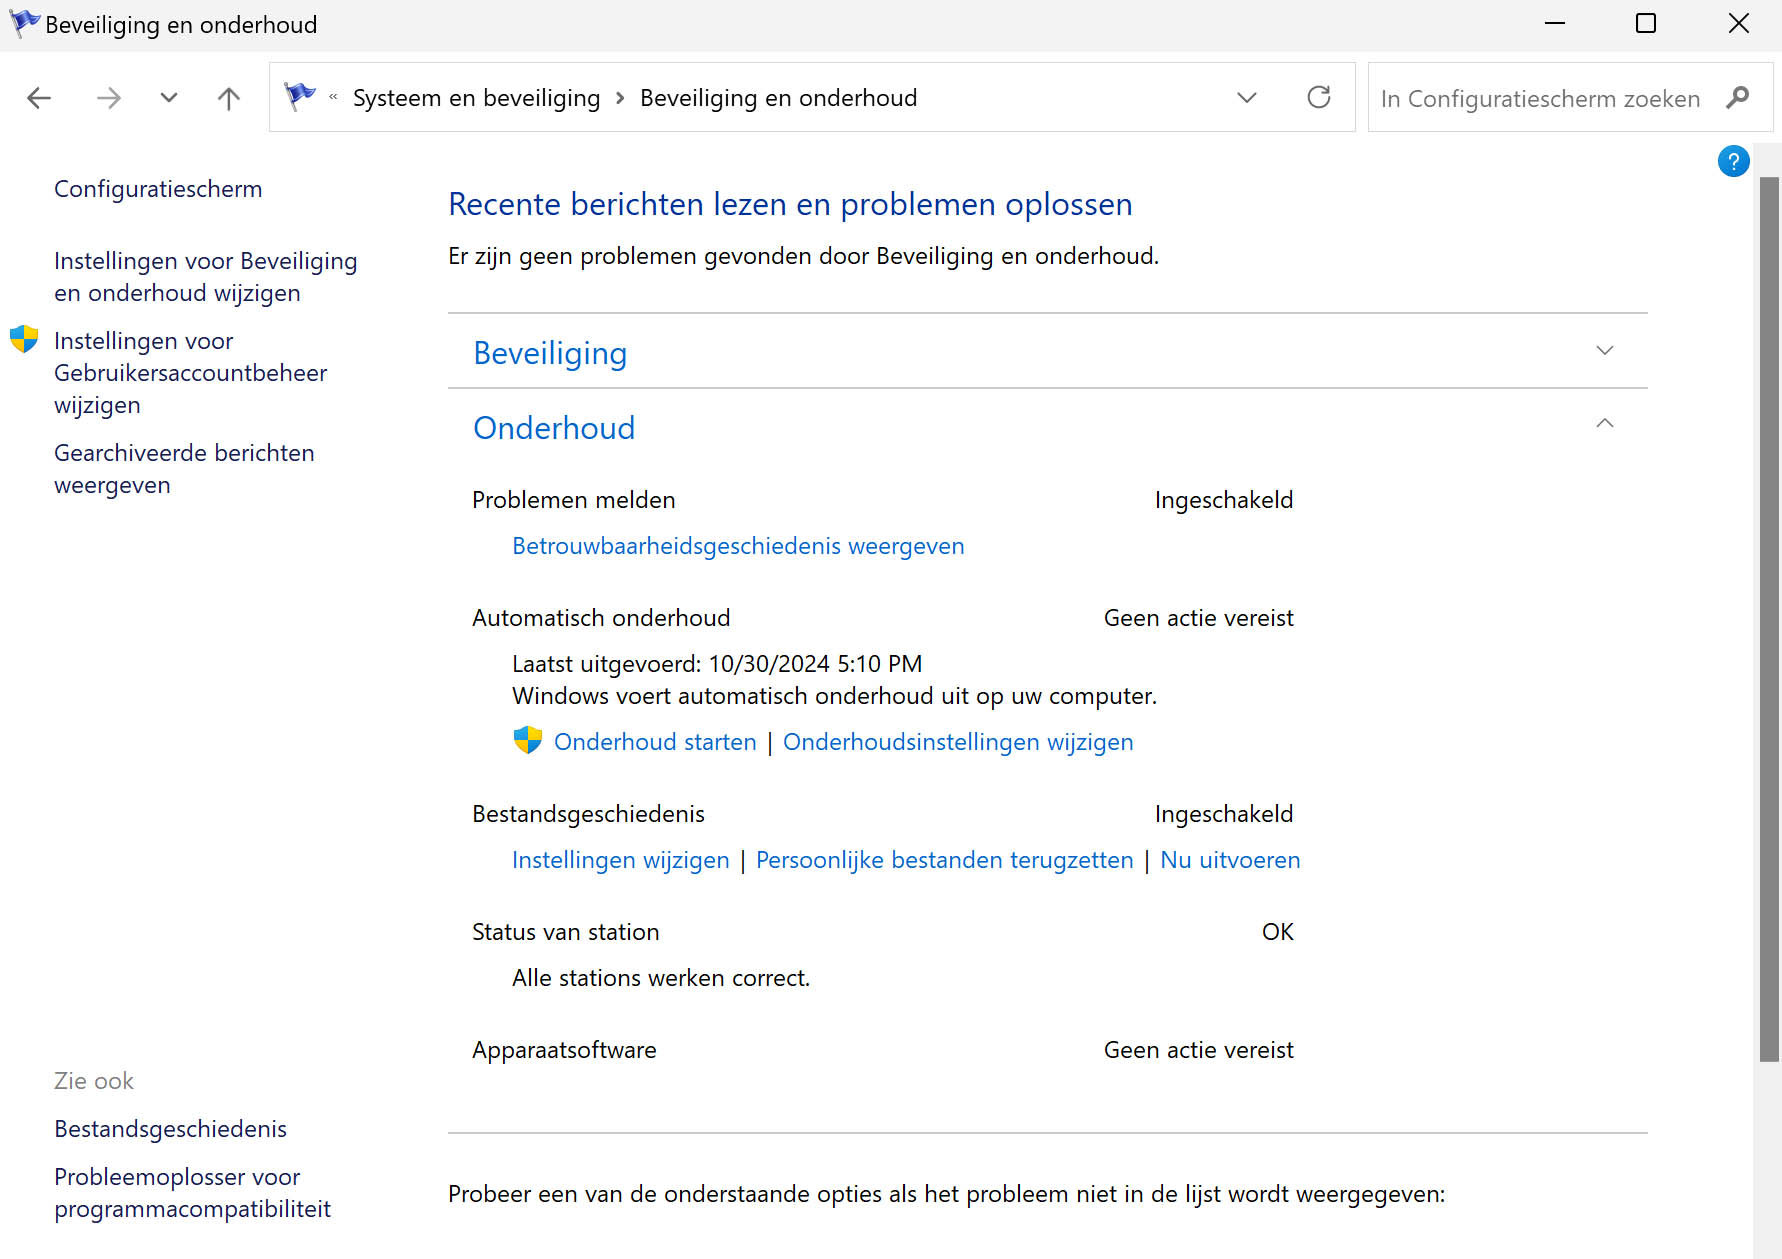Collapse the Onderhoud section chevron

(1605, 423)
